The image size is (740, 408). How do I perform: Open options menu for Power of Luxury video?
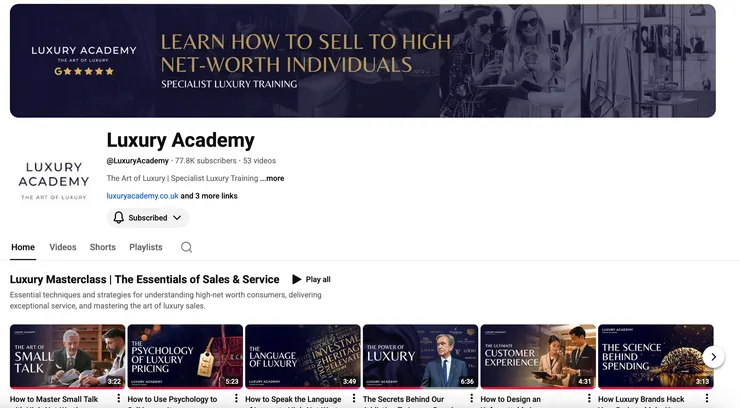471,399
